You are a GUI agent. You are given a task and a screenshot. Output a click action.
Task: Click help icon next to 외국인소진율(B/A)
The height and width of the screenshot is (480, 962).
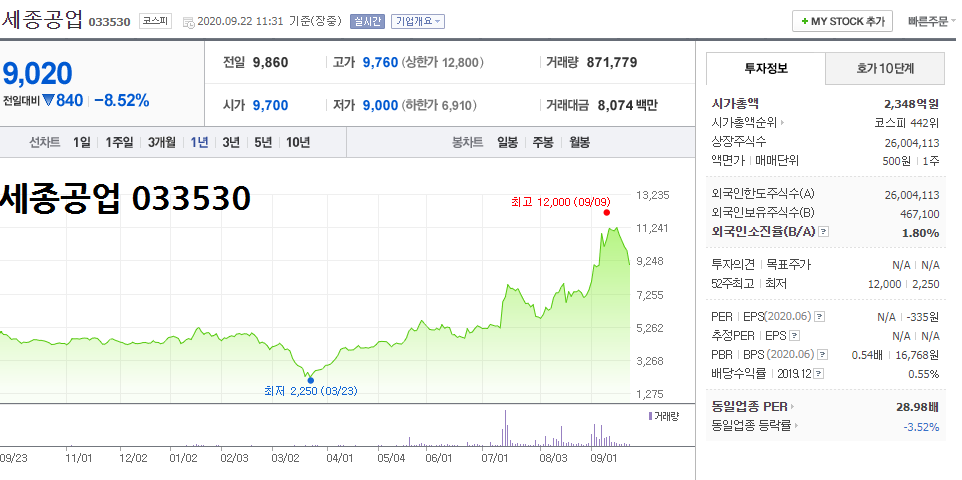pyautogui.click(x=824, y=232)
